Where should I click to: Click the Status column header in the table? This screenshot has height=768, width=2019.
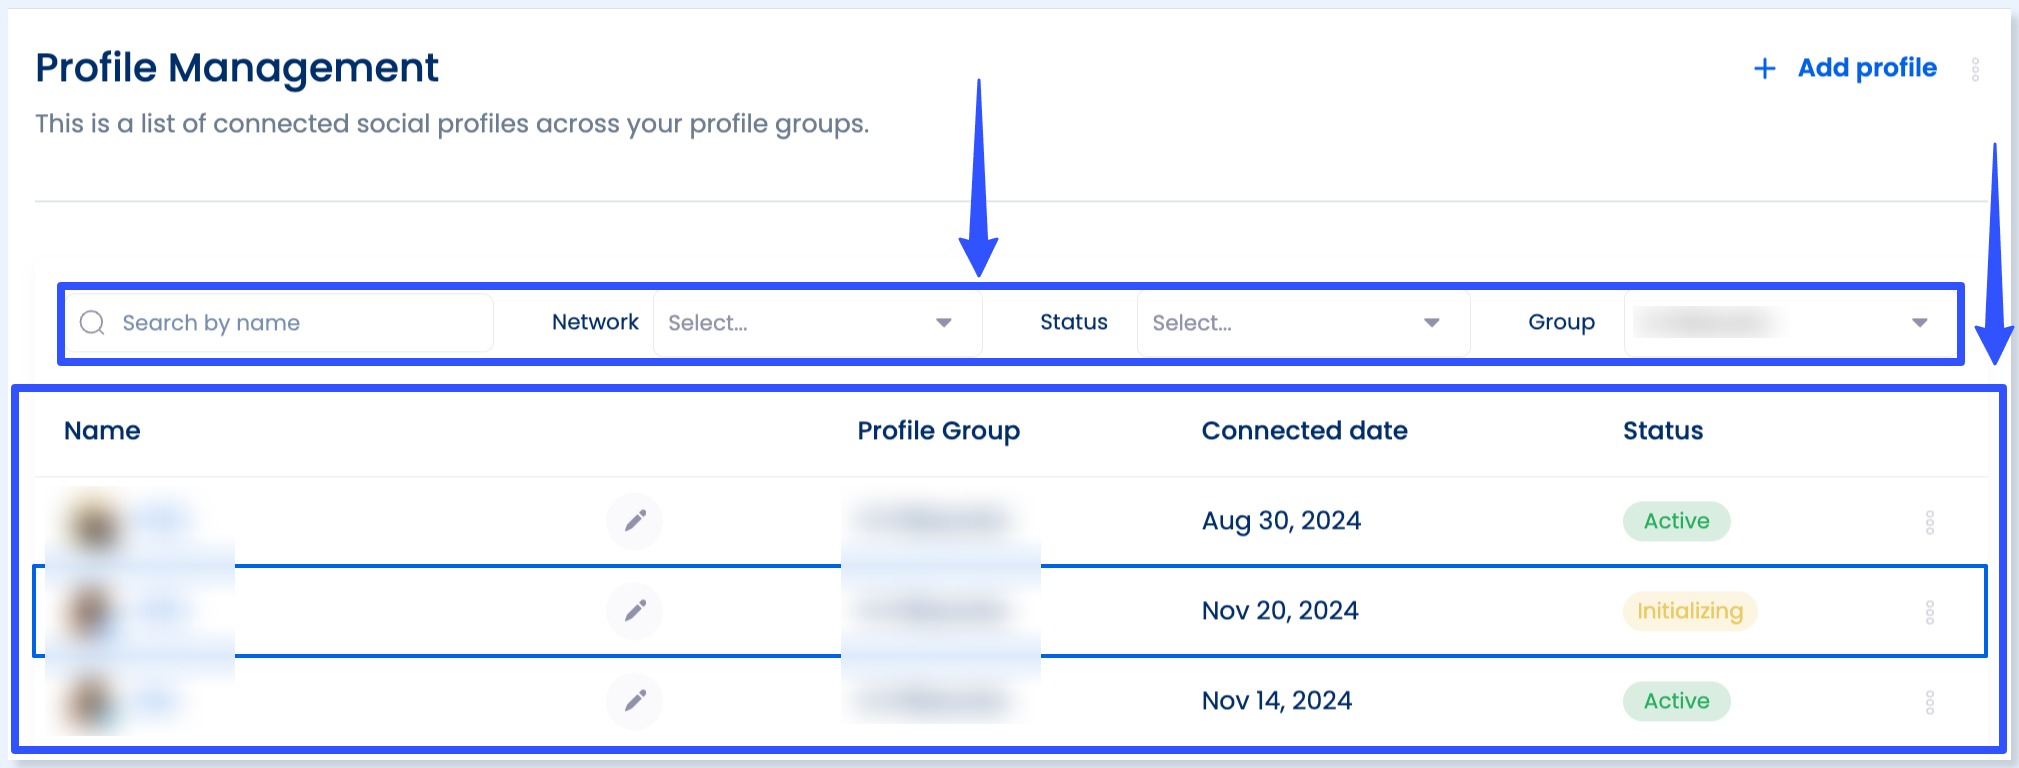[x=1662, y=431]
